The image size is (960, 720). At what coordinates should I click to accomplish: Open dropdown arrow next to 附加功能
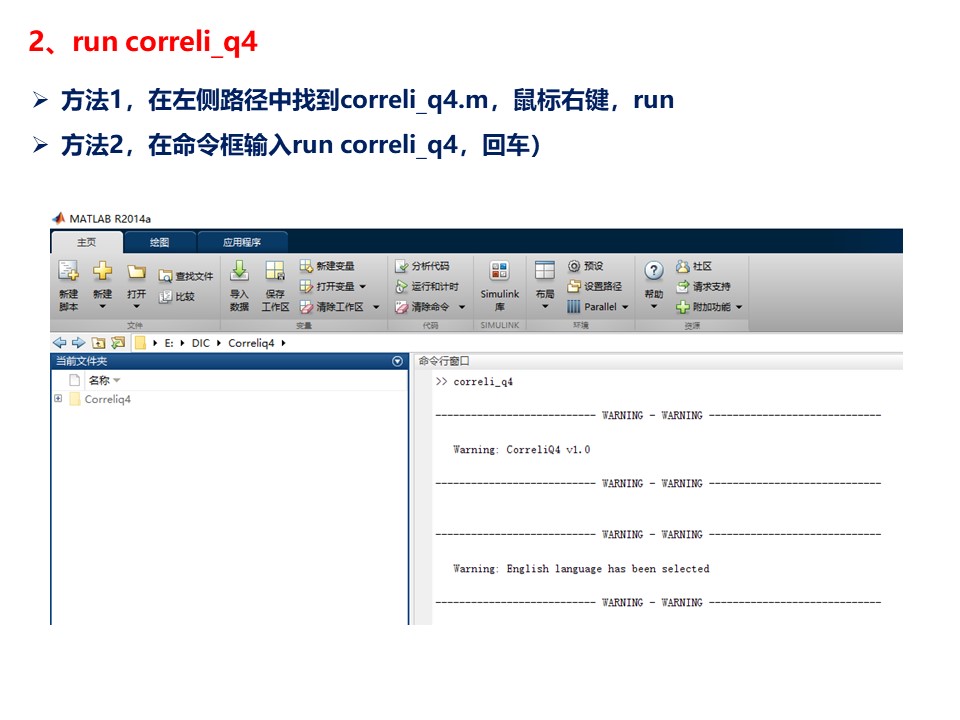pos(739,307)
